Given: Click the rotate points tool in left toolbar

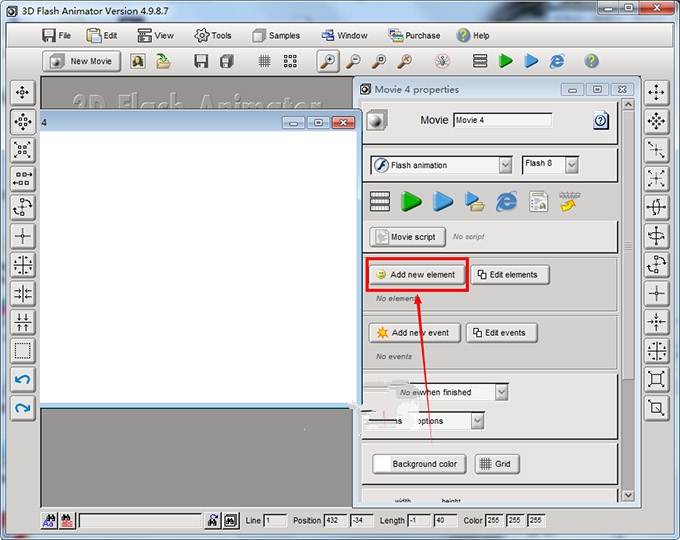Looking at the screenshot, I should [23, 207].
